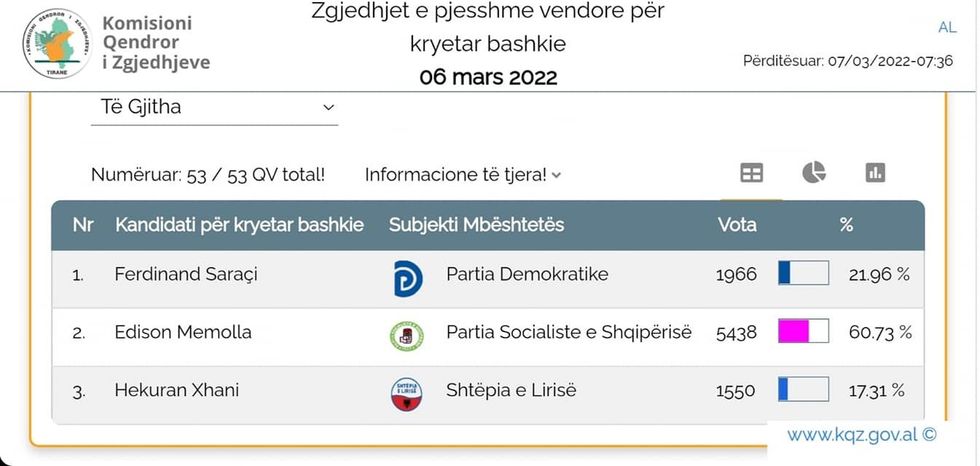Click the blue vote bar for Saraçi
Image resolution: width=980 pixels, height=466 pixels.
pyautogui.click(x=803, y=273)
